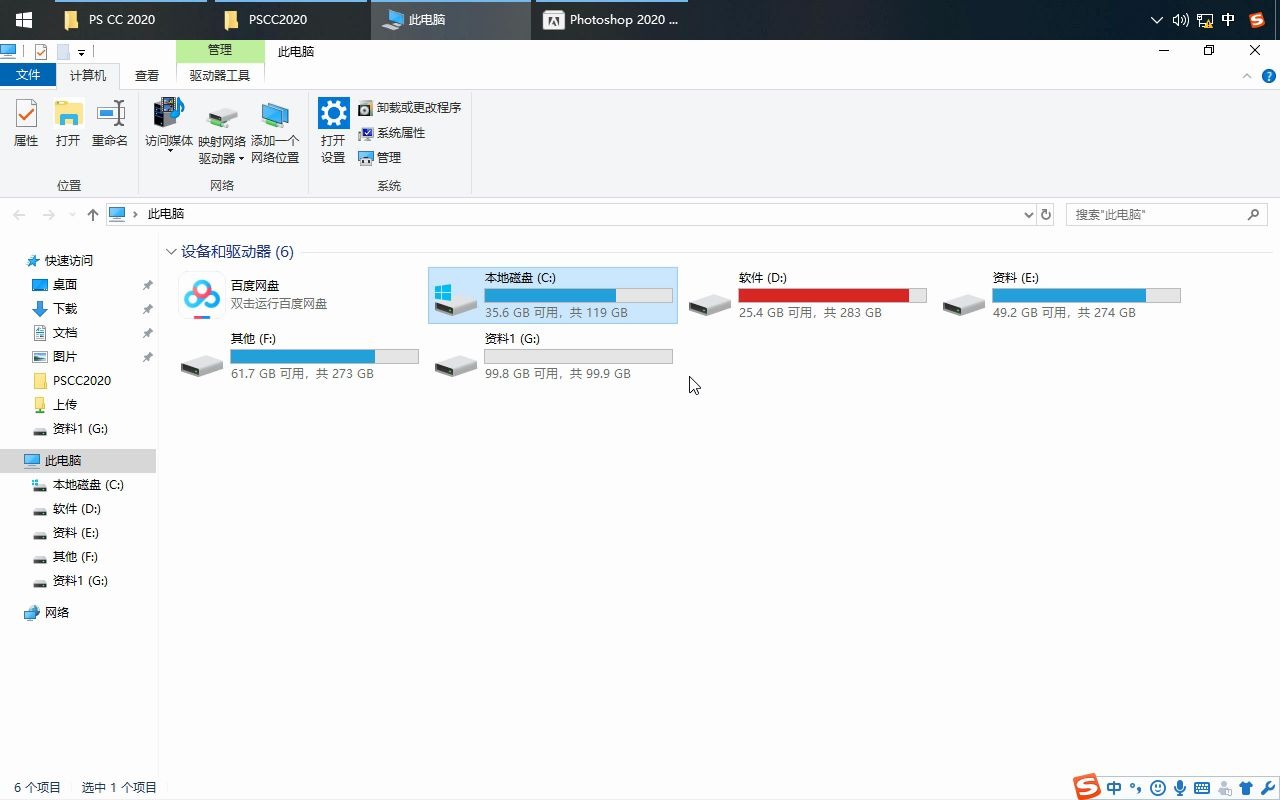Click the 打开设置 open settings gear
1280x800 pixels.
(333, 131)
